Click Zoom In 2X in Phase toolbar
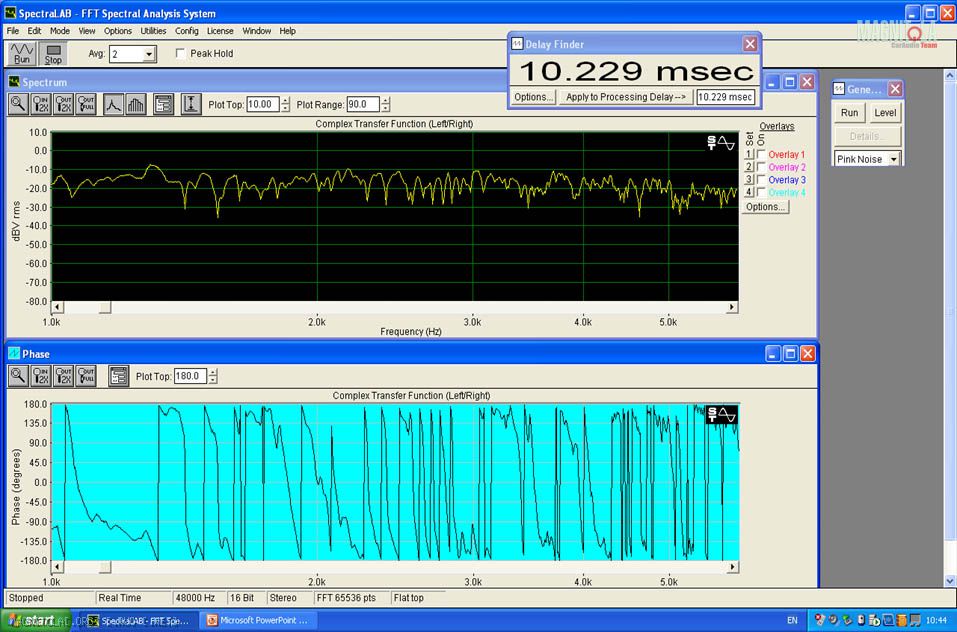The image size is (957, 632). pos(41,376)
